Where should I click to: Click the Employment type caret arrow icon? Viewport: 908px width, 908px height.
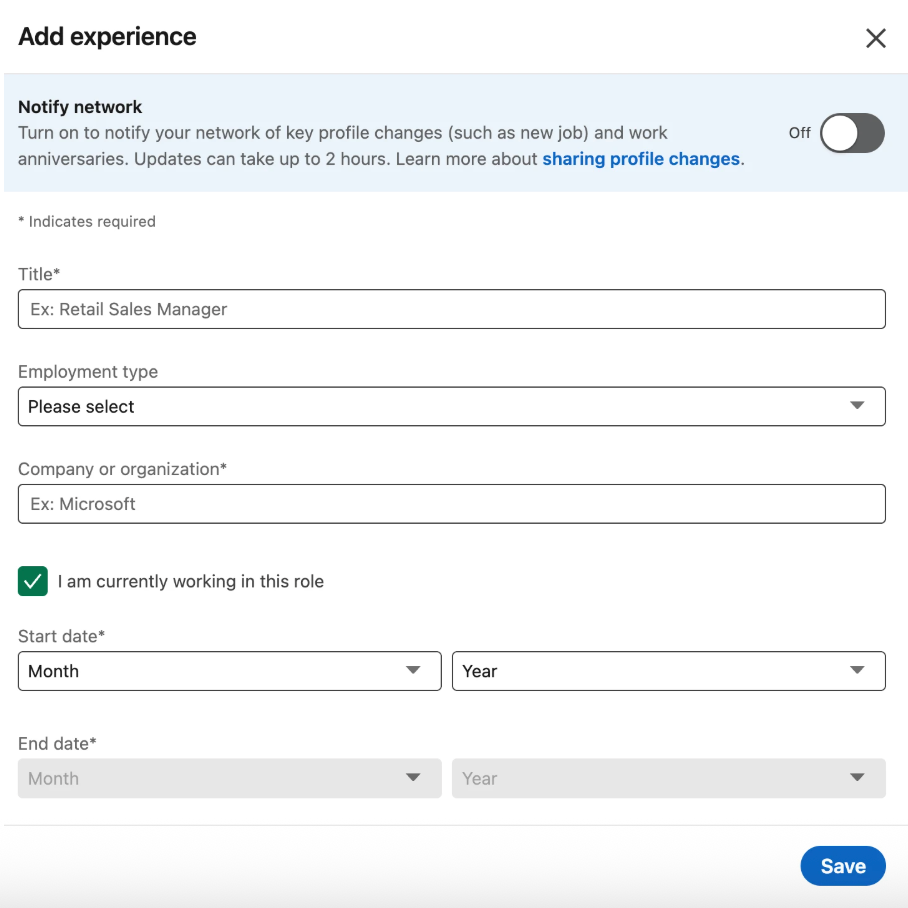857,406
